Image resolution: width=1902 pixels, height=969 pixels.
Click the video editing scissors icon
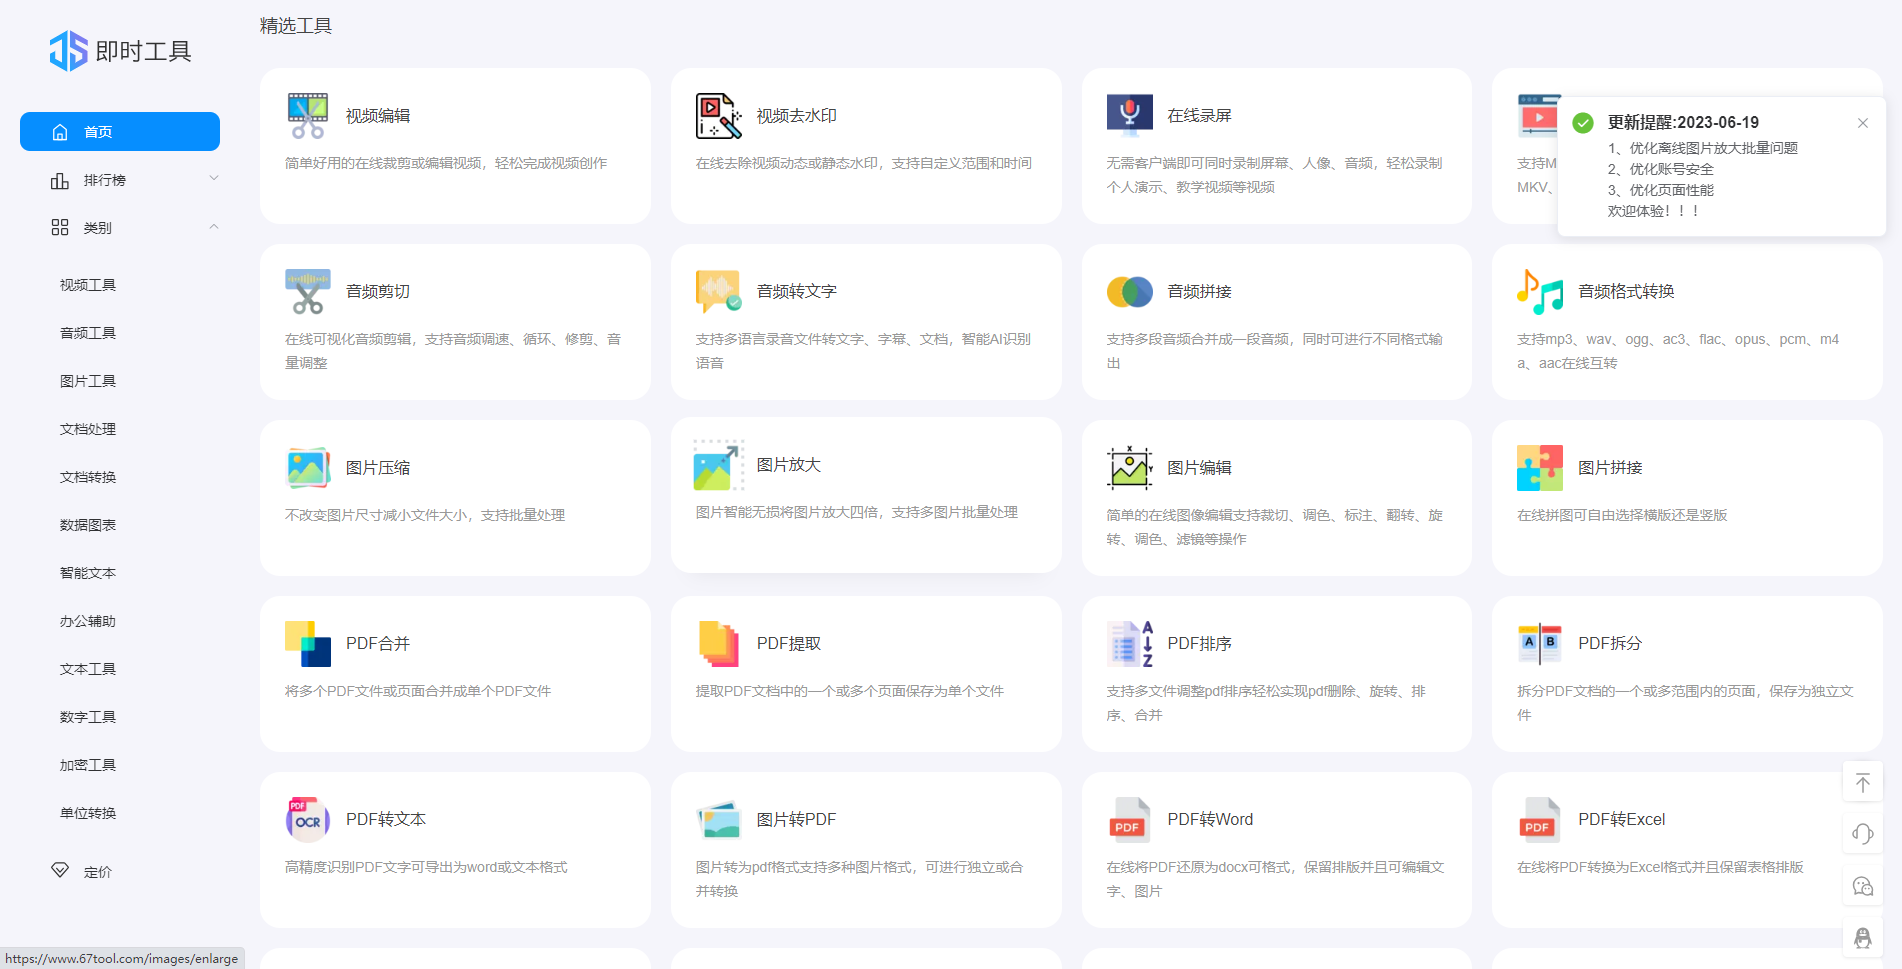pyautogui.click(x=307, y=116)
